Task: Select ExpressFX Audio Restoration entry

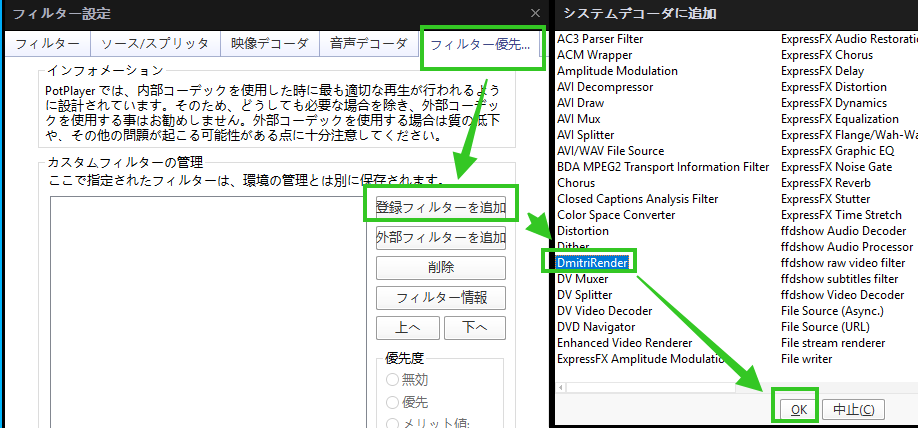Action: pyautogui.click(x=850, y=39)
